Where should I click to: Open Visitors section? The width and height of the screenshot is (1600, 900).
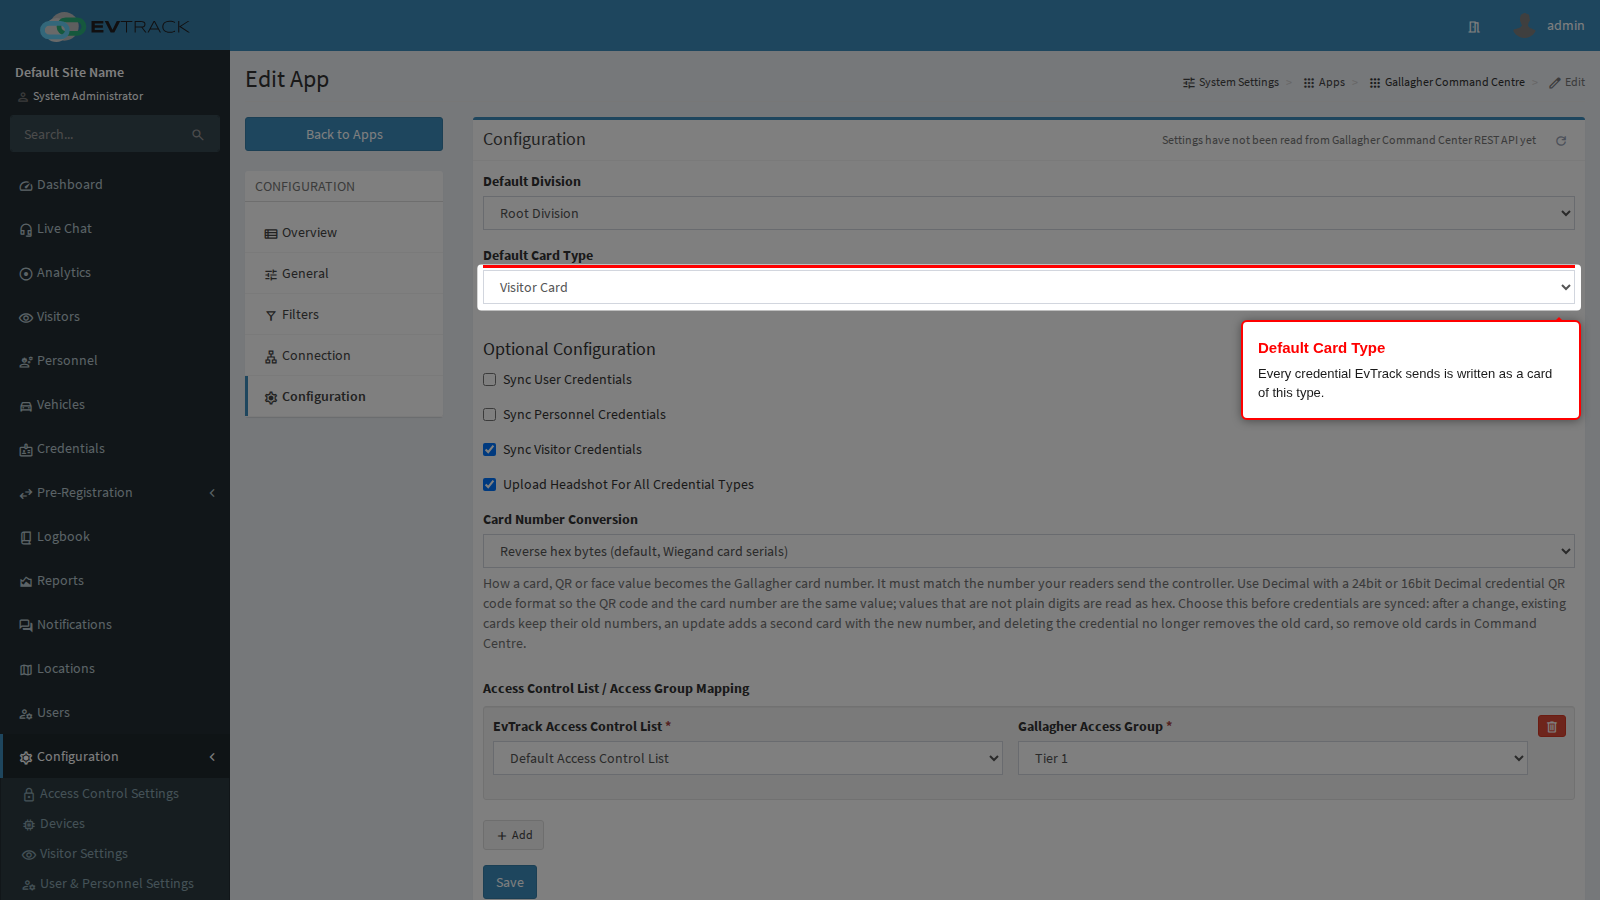[115, 317]
